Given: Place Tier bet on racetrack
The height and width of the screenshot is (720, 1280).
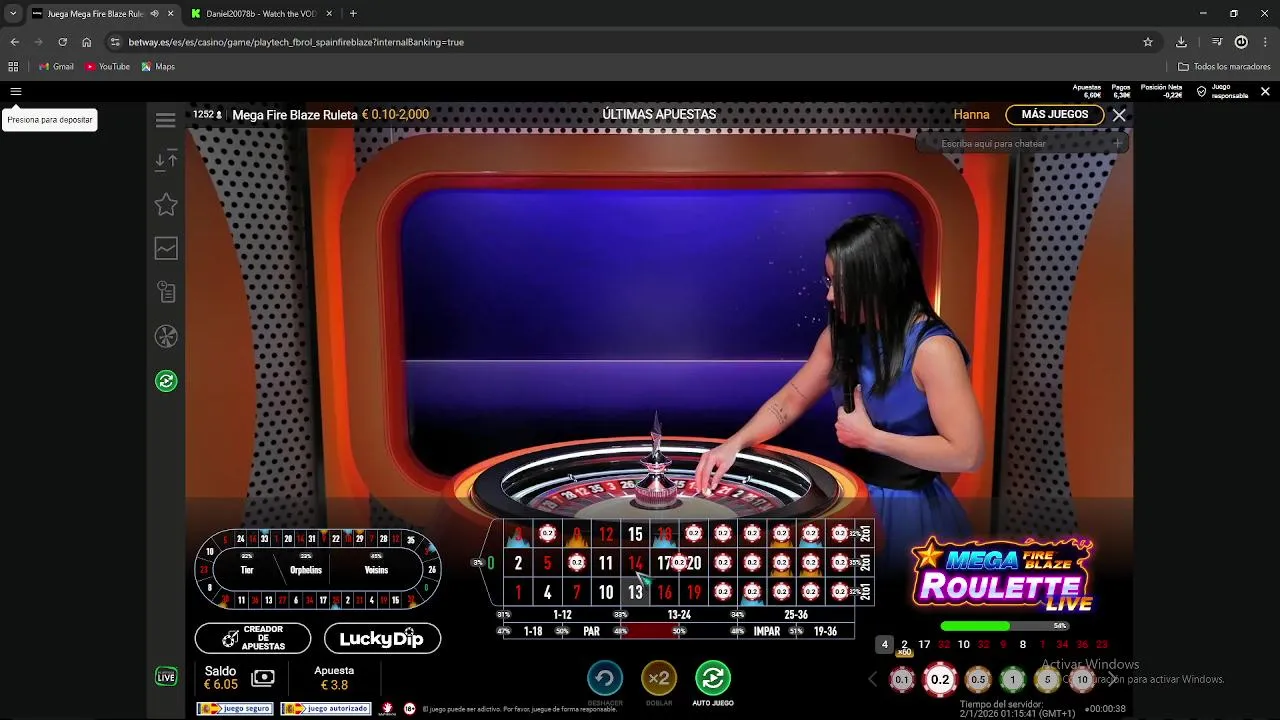Looking at the screenshot, I should [247, 569].
